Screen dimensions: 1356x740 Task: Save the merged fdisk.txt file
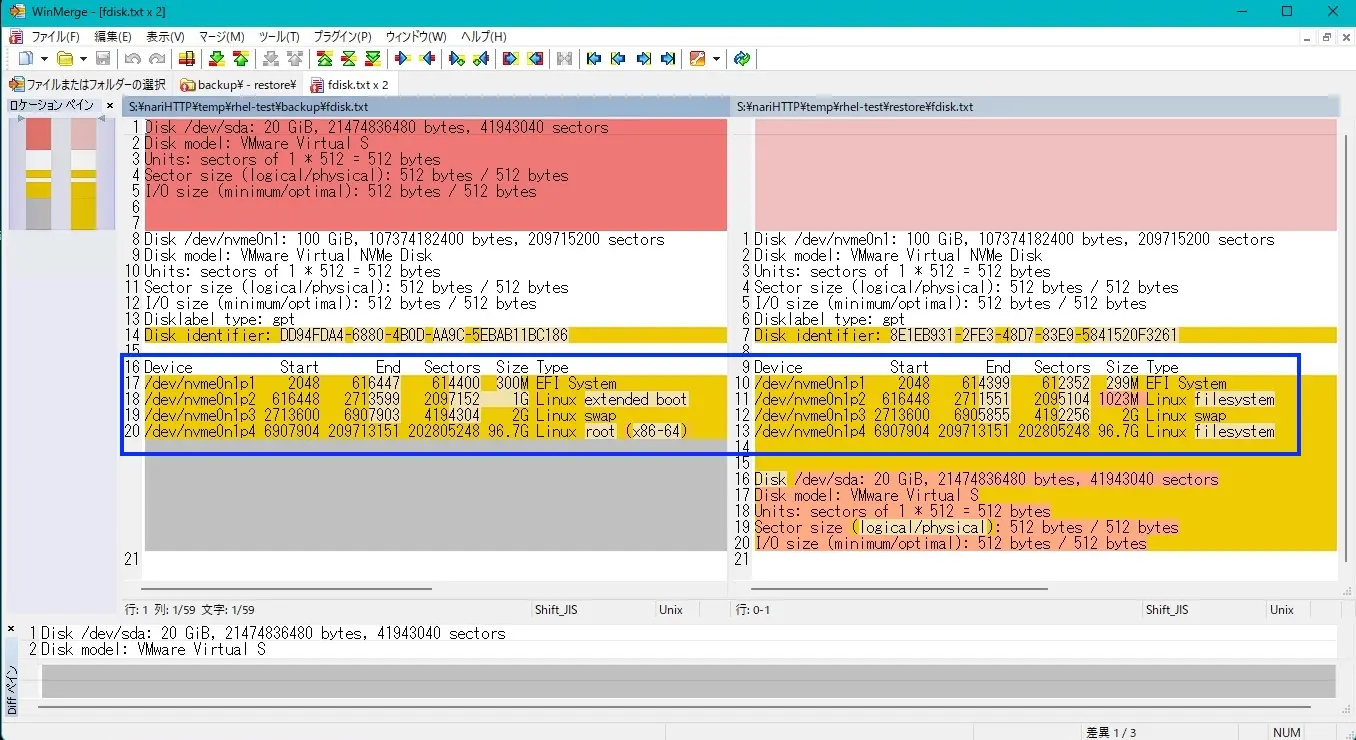coord(103,58)
